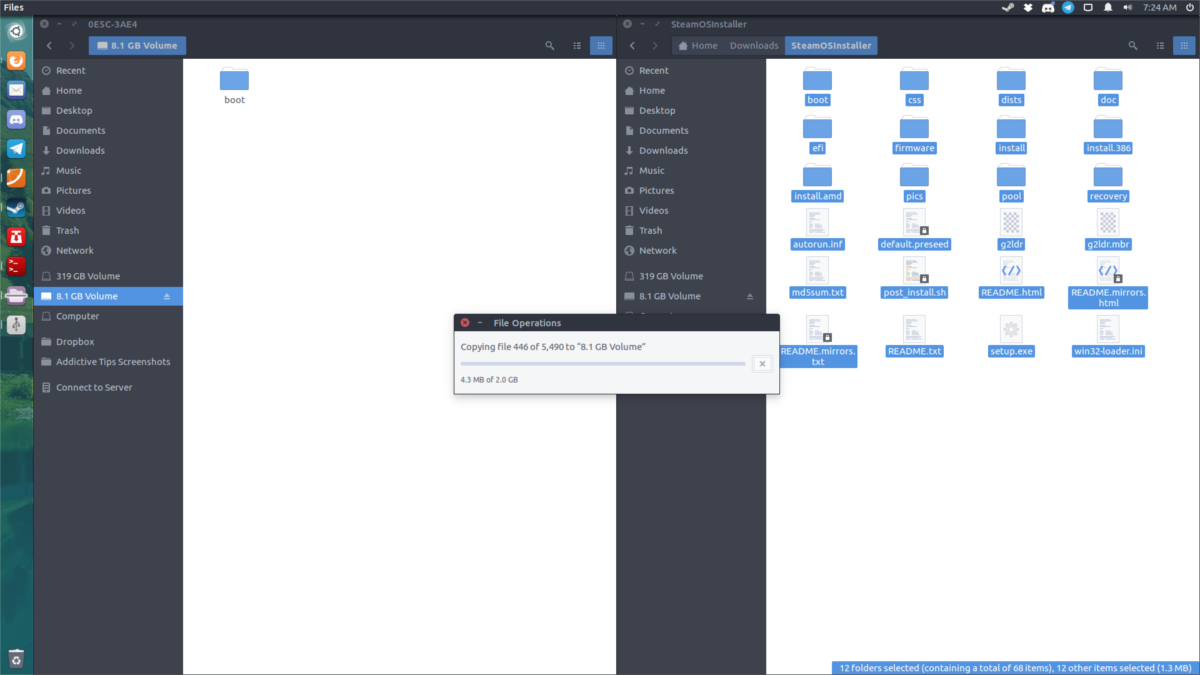This screenshot has width=1200, height=675.
Task: Open Pictures in the SteamOSInstaller sidebar
Action: (x=691, y=191)
